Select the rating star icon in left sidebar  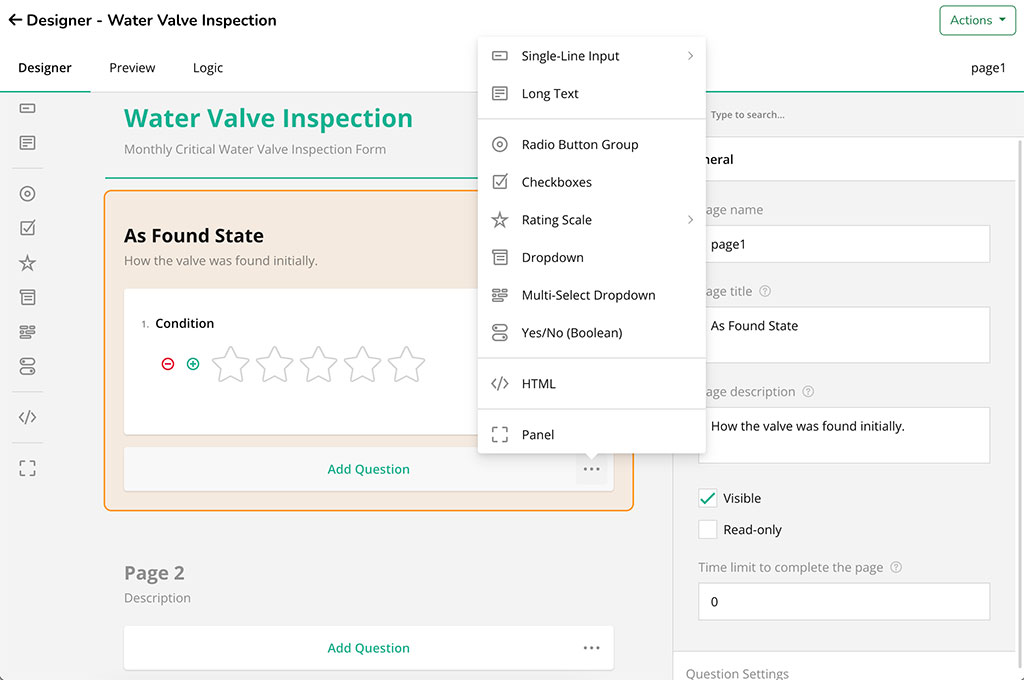click(28, 264)
